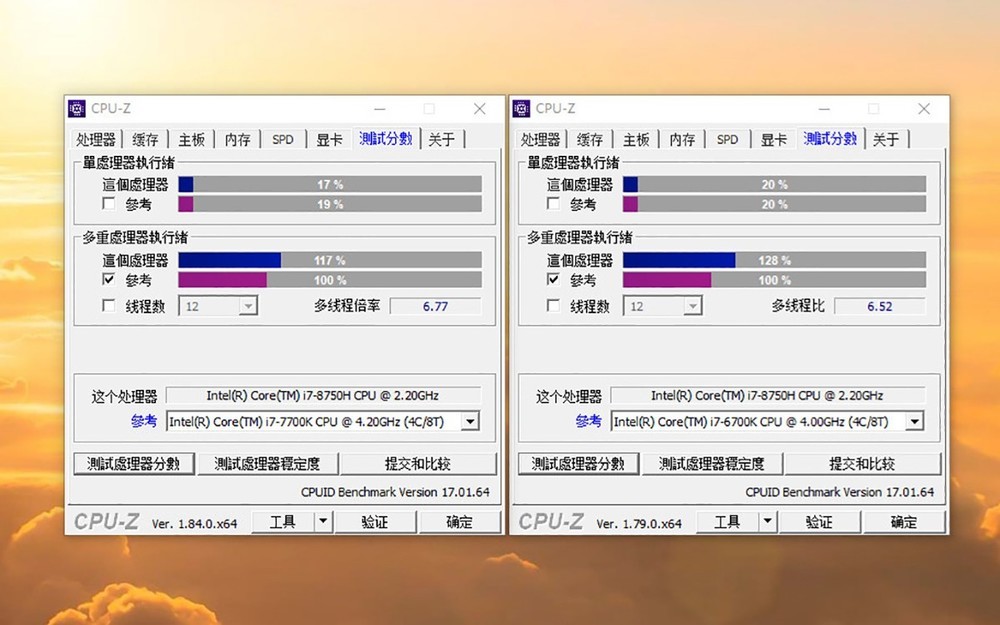Close the left CPU-Z window
Image resolution: width=1000 pixels, height=625 pixels.
[x=480, y=109]
